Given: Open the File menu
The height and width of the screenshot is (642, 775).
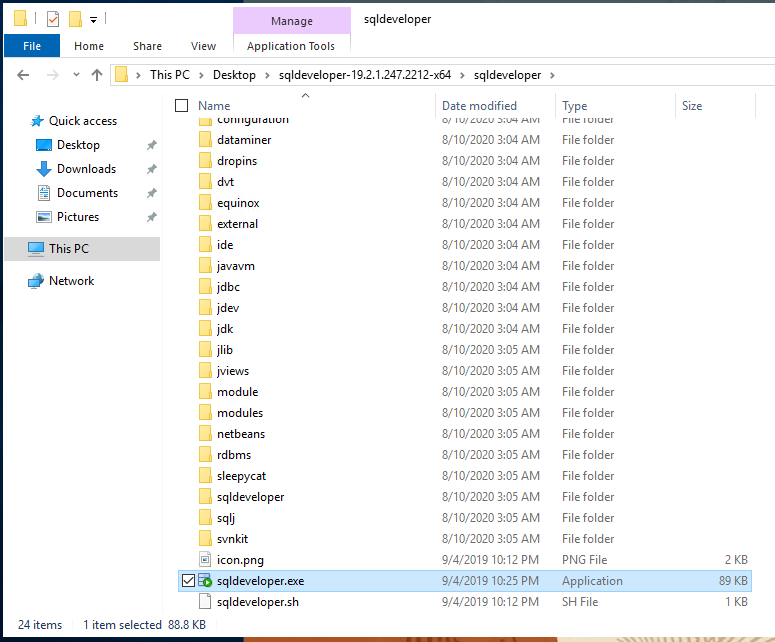Looking at the screenshot, I should [x=32, y=46].
